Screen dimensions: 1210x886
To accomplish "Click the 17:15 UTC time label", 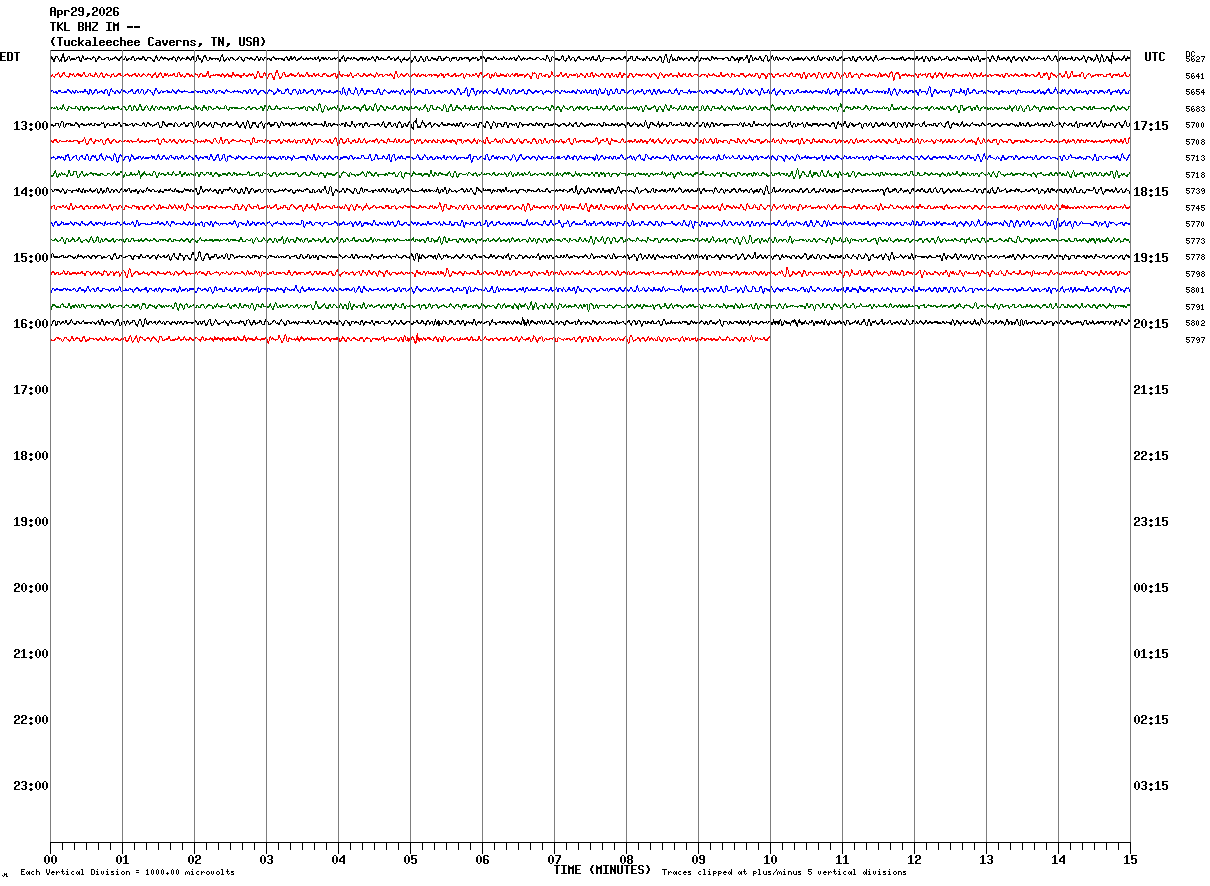I will click(1151, 126).
